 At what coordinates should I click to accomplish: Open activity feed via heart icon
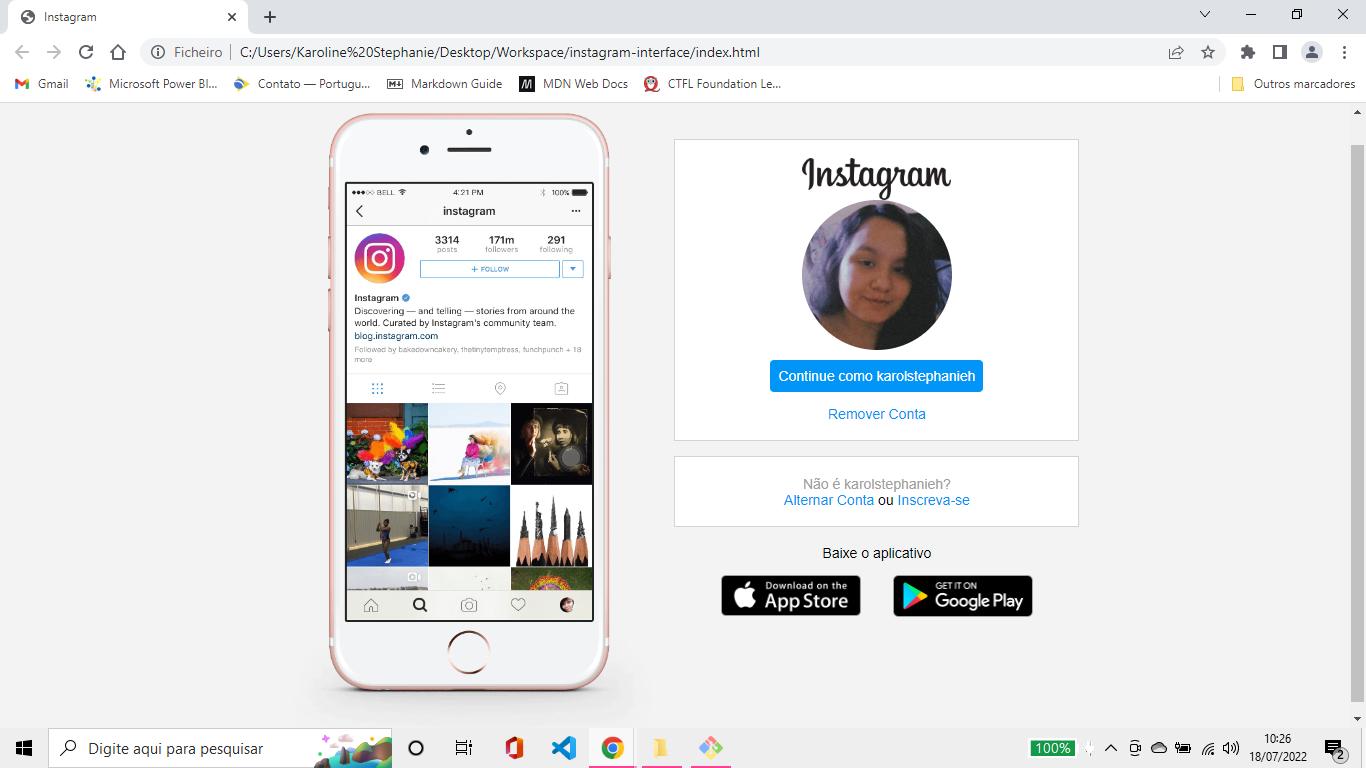pos(518,604)
